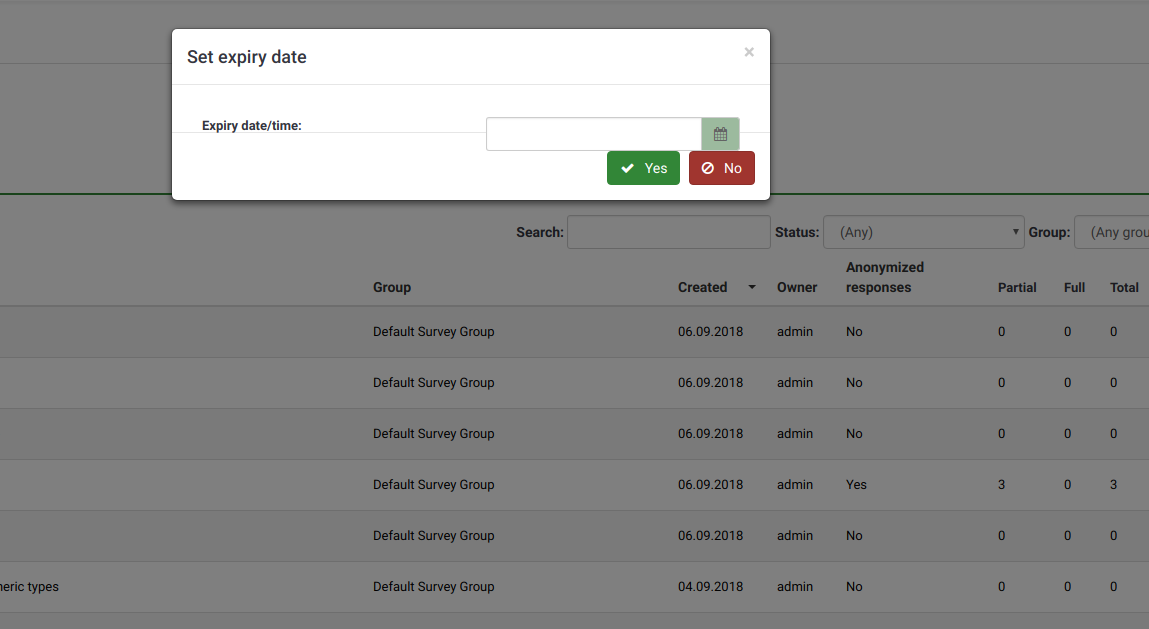Click the Expiry date/time label

[252, 126]
